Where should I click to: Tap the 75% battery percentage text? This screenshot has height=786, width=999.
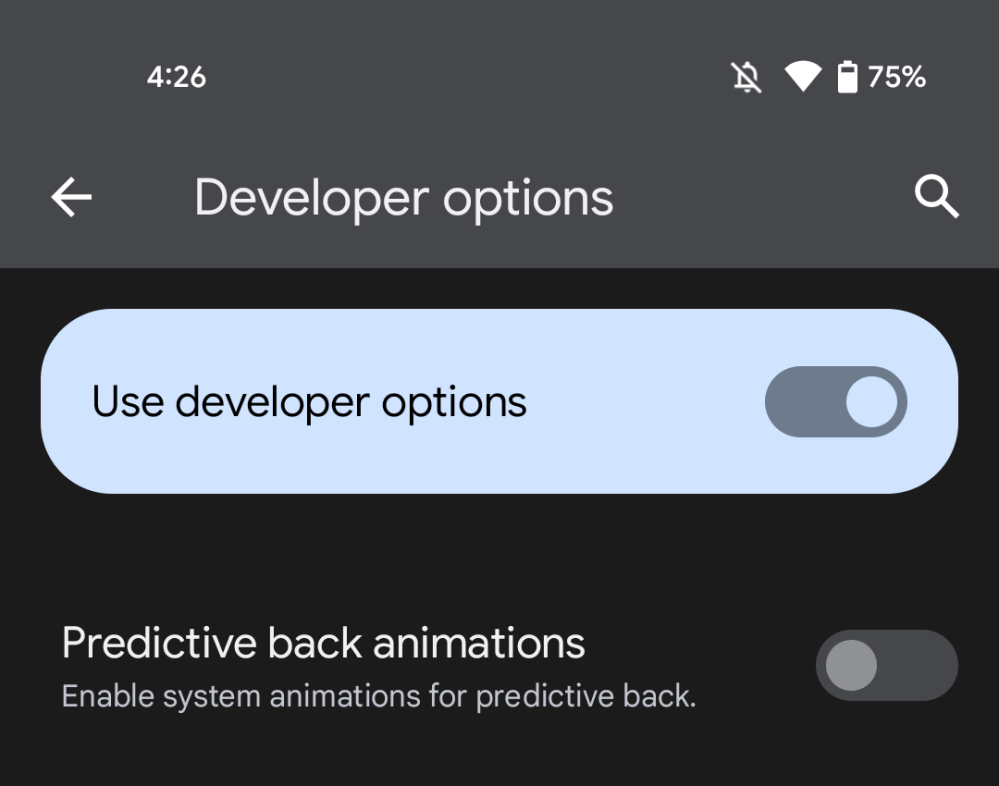coord(896,77)
